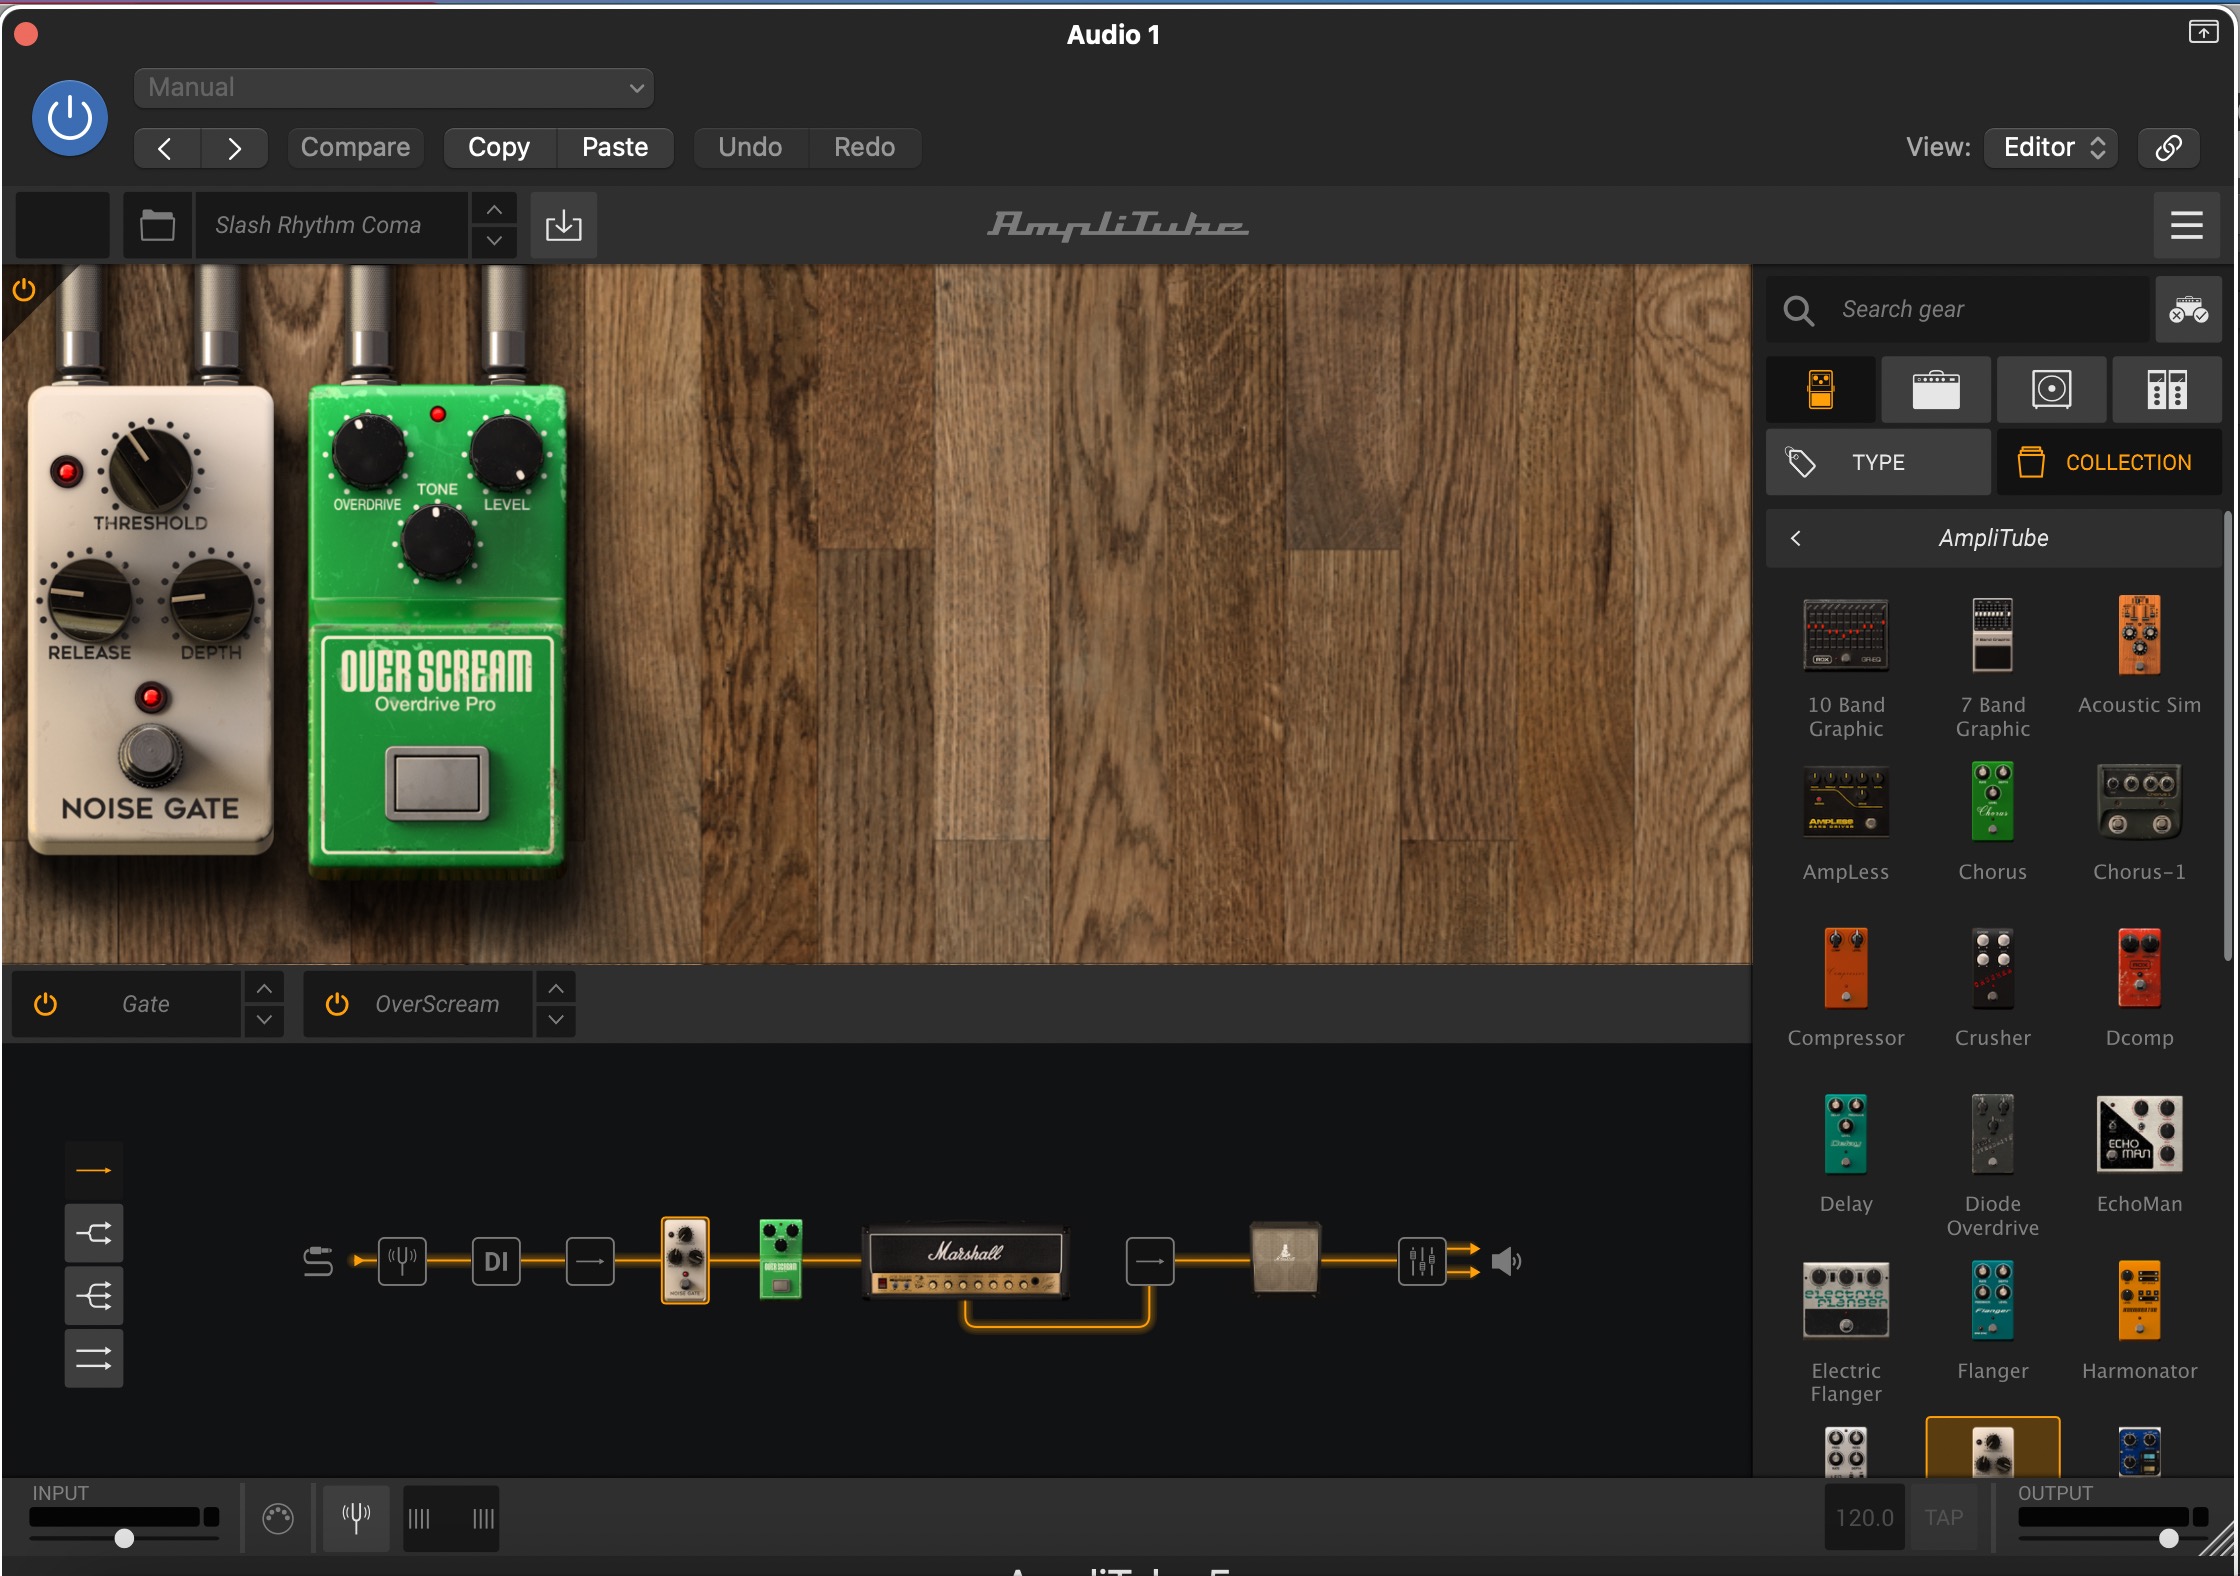Image resolution: width=2240 pixels, height=1576 pixels.
Task: Toggle the stompbox section power icon
Action: [x=24, y=290]
